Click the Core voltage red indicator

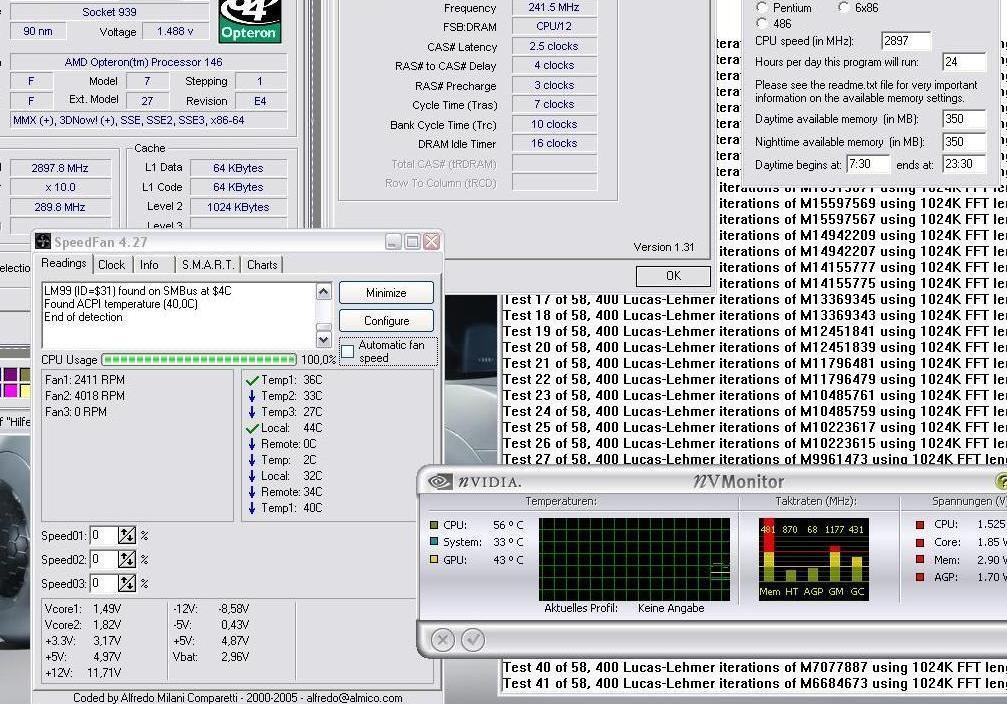pyautogui.click(x=920, y=542)
